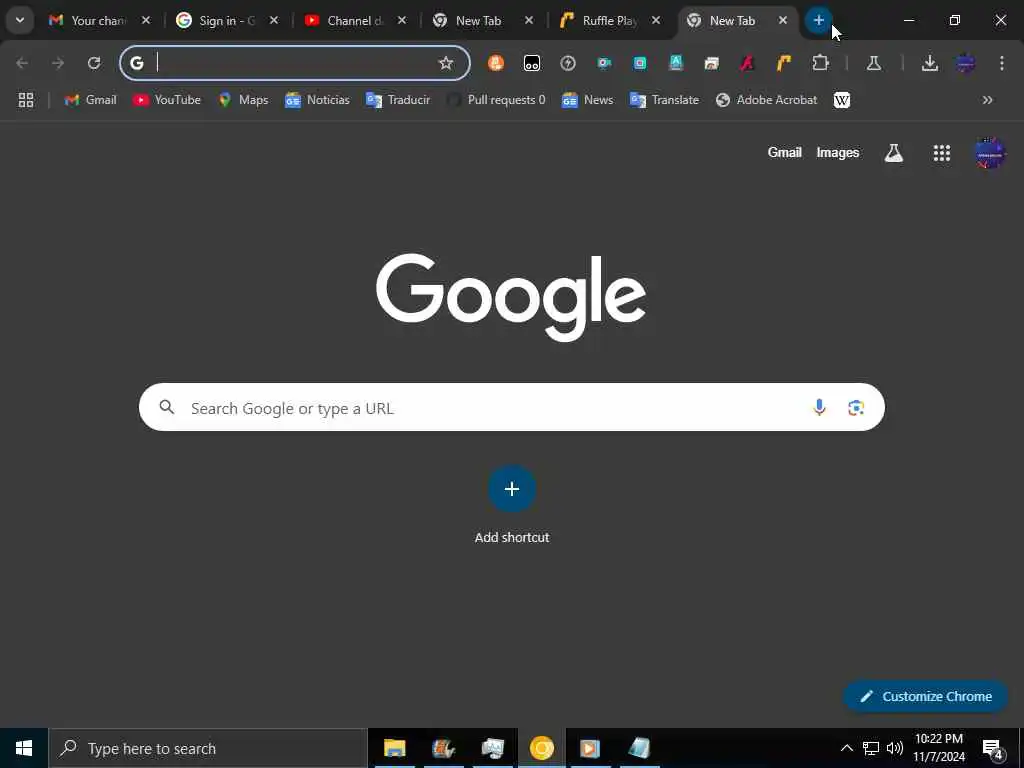Open the media player taskbar icon
Screen dimensions: 1024x768
[590, 748]
